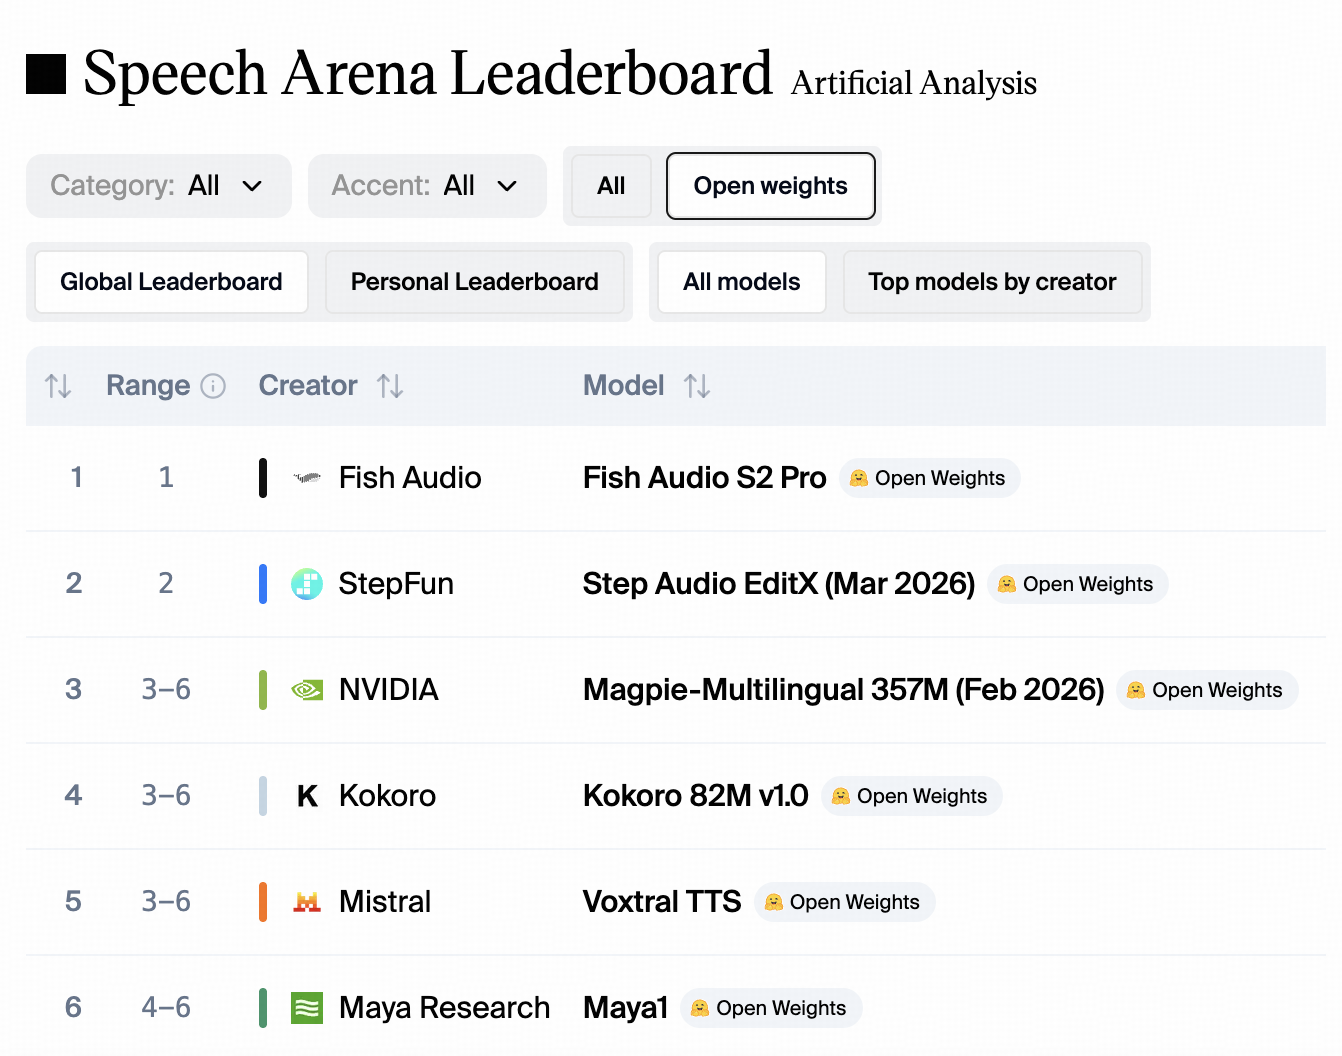Screen dimensions: 1342x1056
Task: Click the rank column sort arrows icon
Action: coord(58,386)
